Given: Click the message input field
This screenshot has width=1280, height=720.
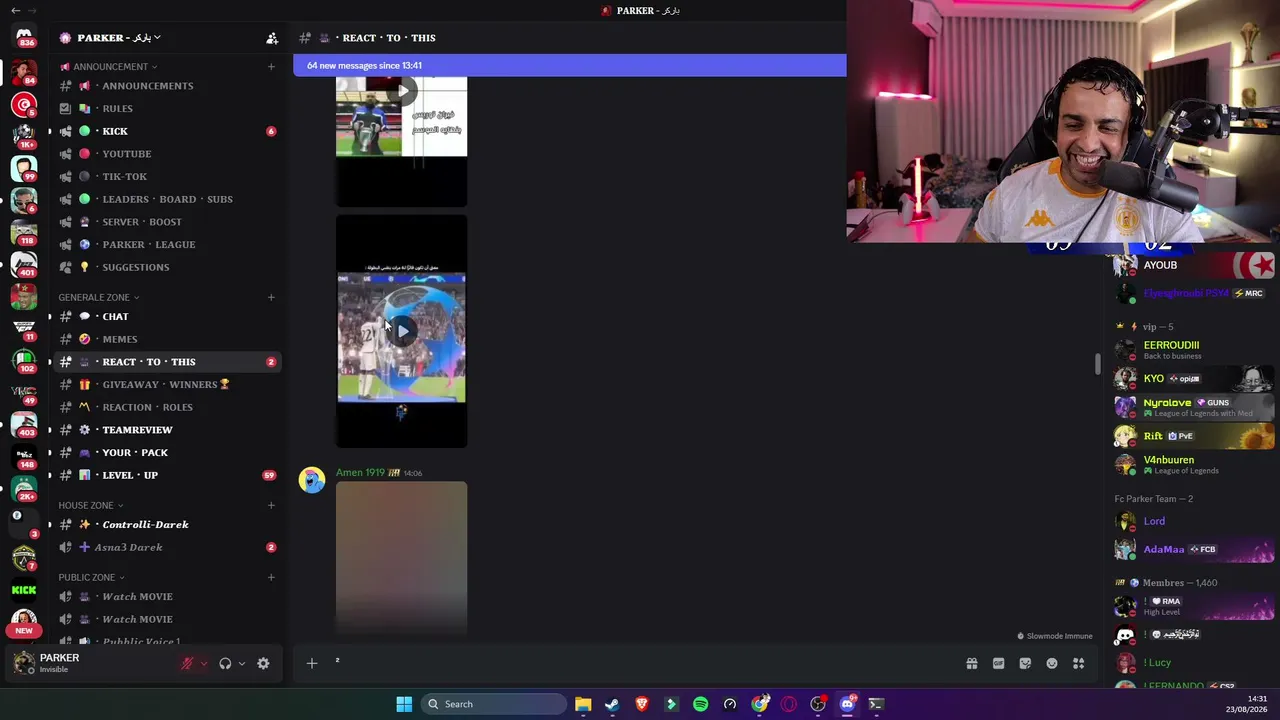Looking at the screenshot, I should pyautogui.click(x=640, y=663).
